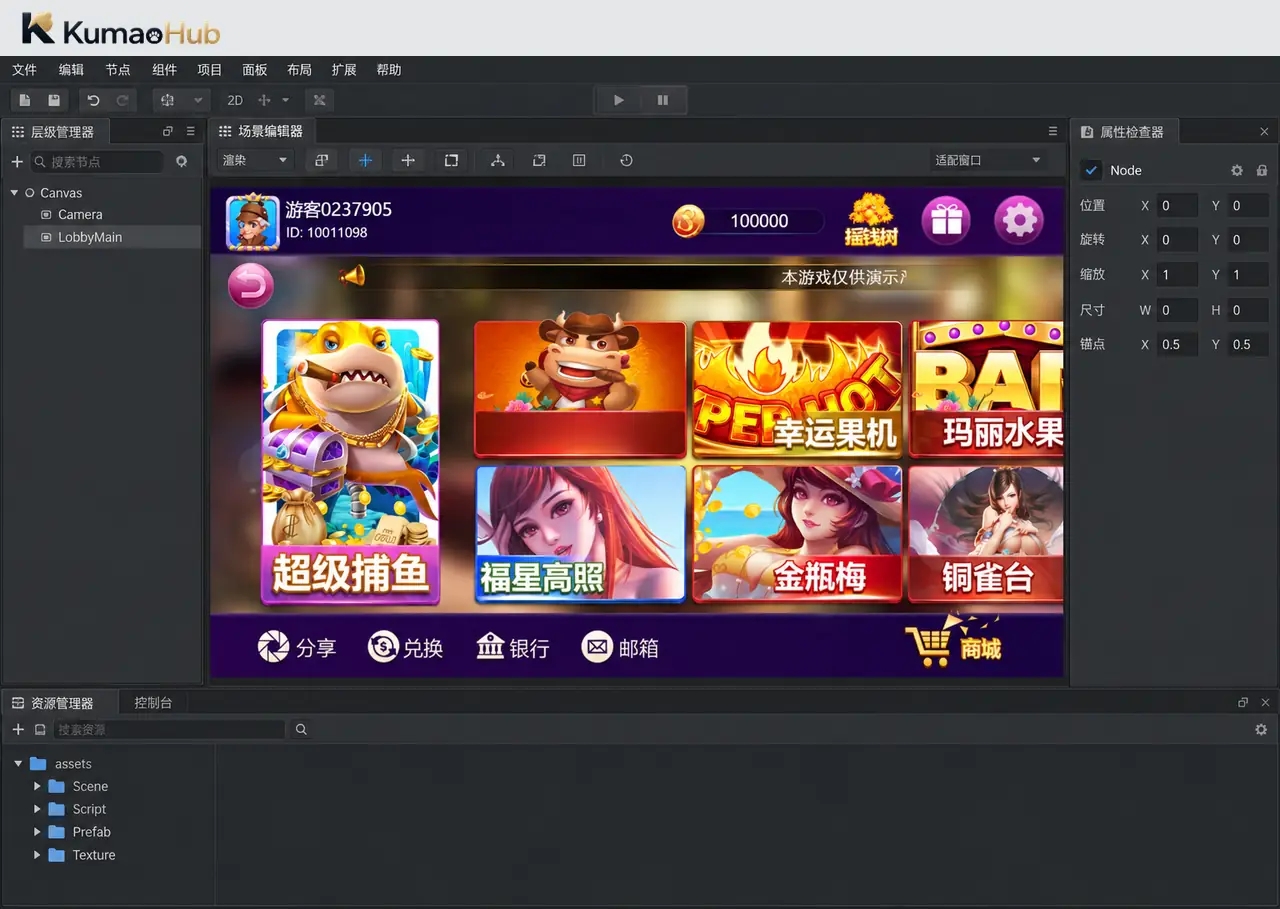Open the 组件 menu
The image size is (1280, 909).
click(164, 70)
